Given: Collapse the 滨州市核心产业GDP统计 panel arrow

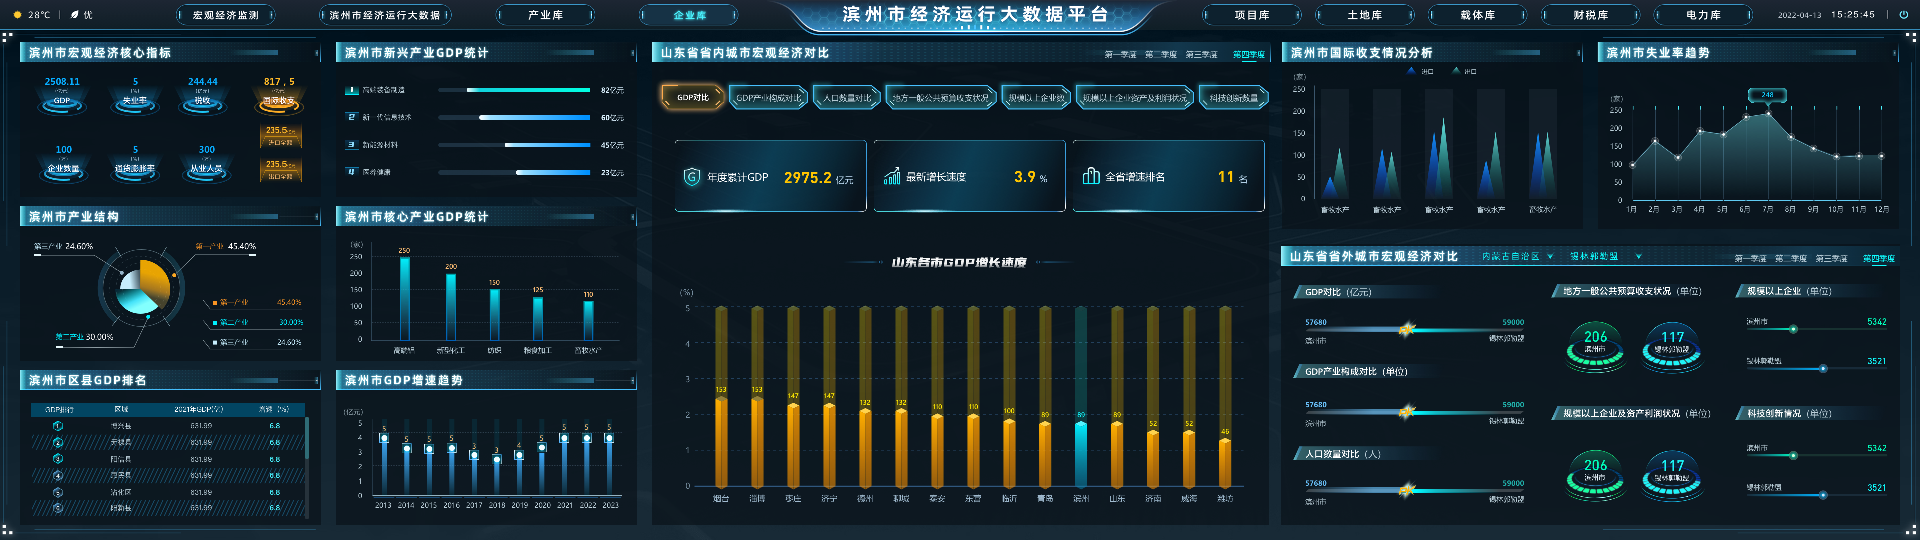Looking at the screenshot, I should [x=633, y=217].
